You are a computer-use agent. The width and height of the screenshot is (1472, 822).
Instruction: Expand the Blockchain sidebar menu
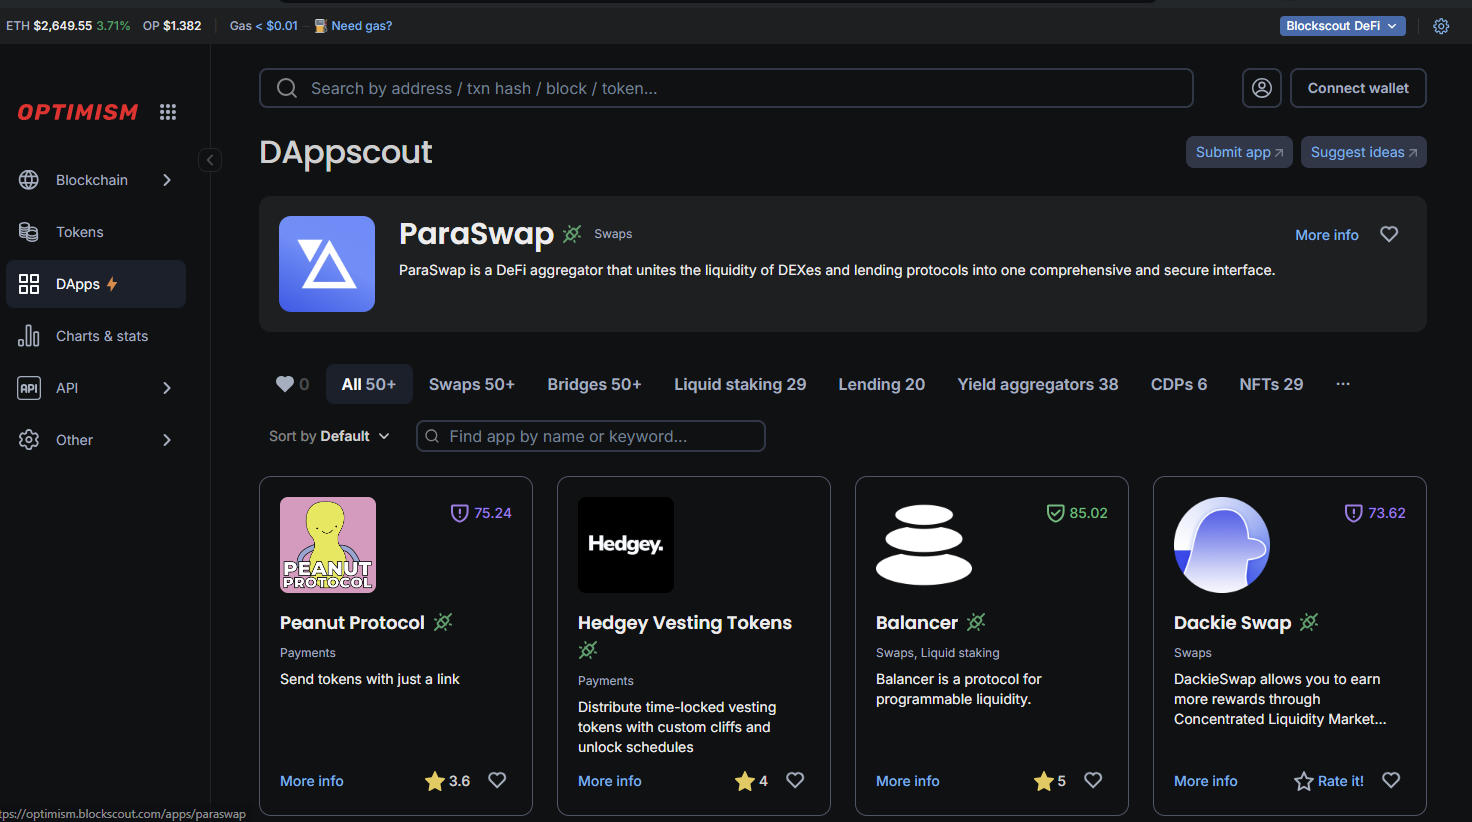96,180
